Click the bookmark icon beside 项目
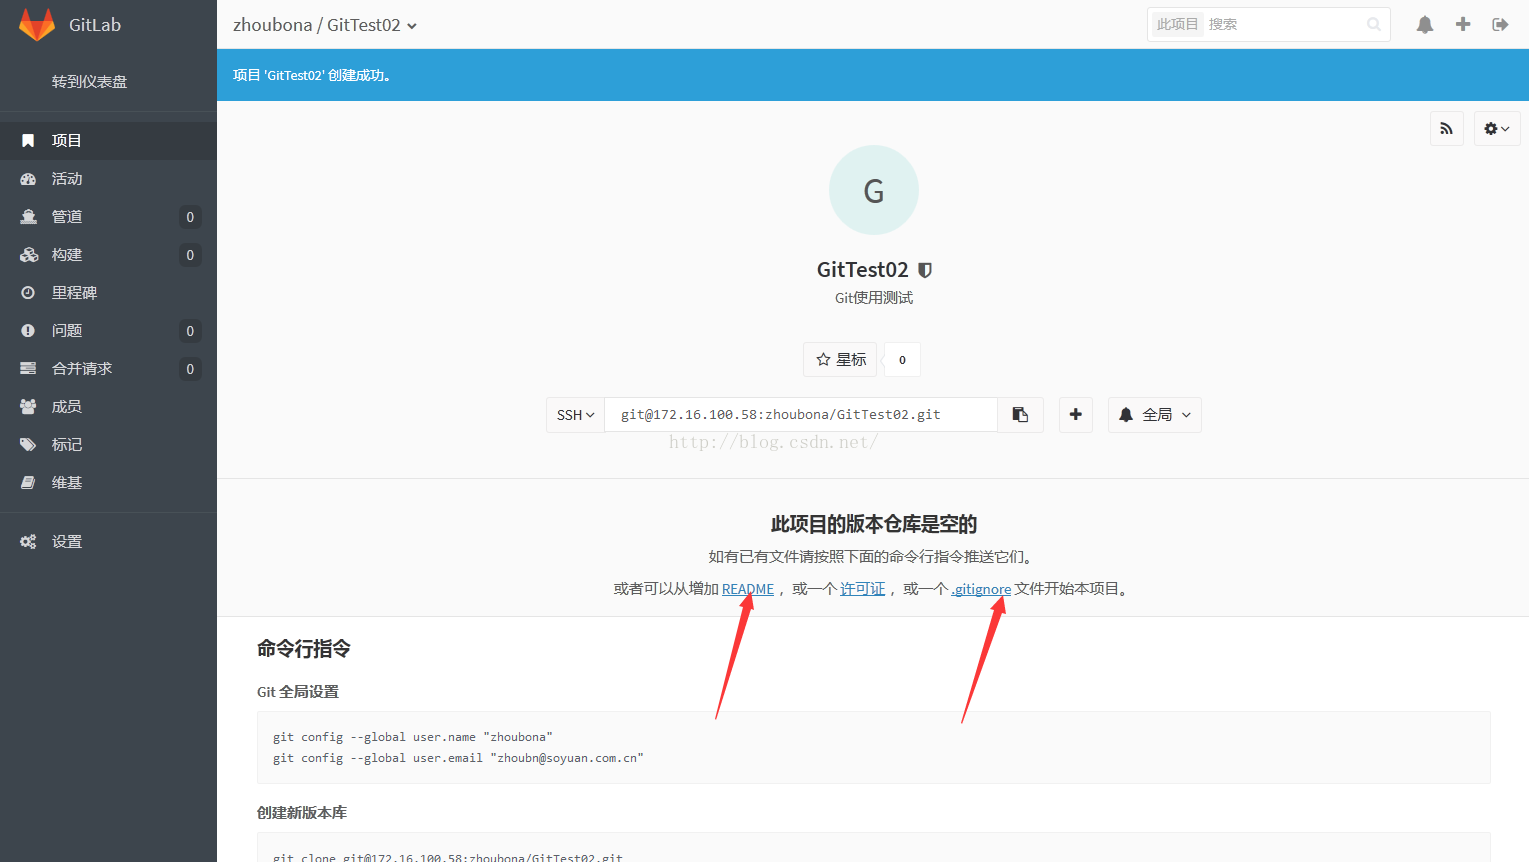The image size is (1529, 862). point(28,141)
